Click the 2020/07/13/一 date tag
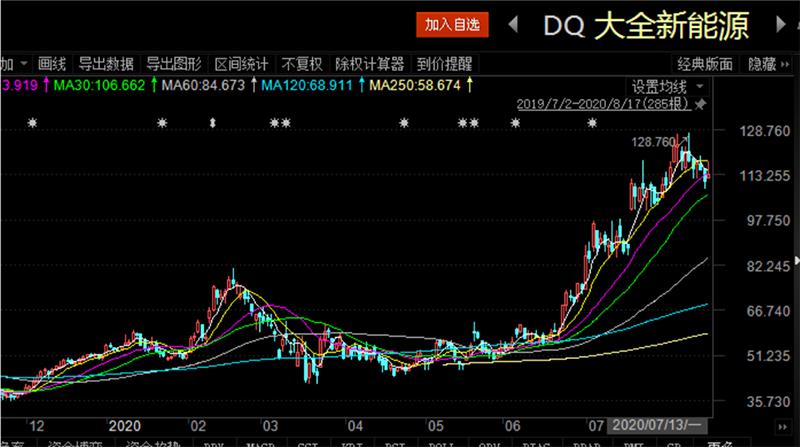Image resolution: width=800 pixels, height=448 pixels. click(657, 425)
